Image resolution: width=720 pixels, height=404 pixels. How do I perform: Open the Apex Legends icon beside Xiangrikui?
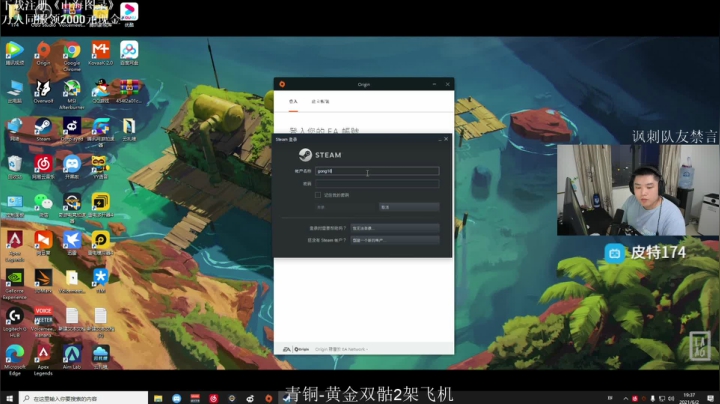click(x=15, y=246)
